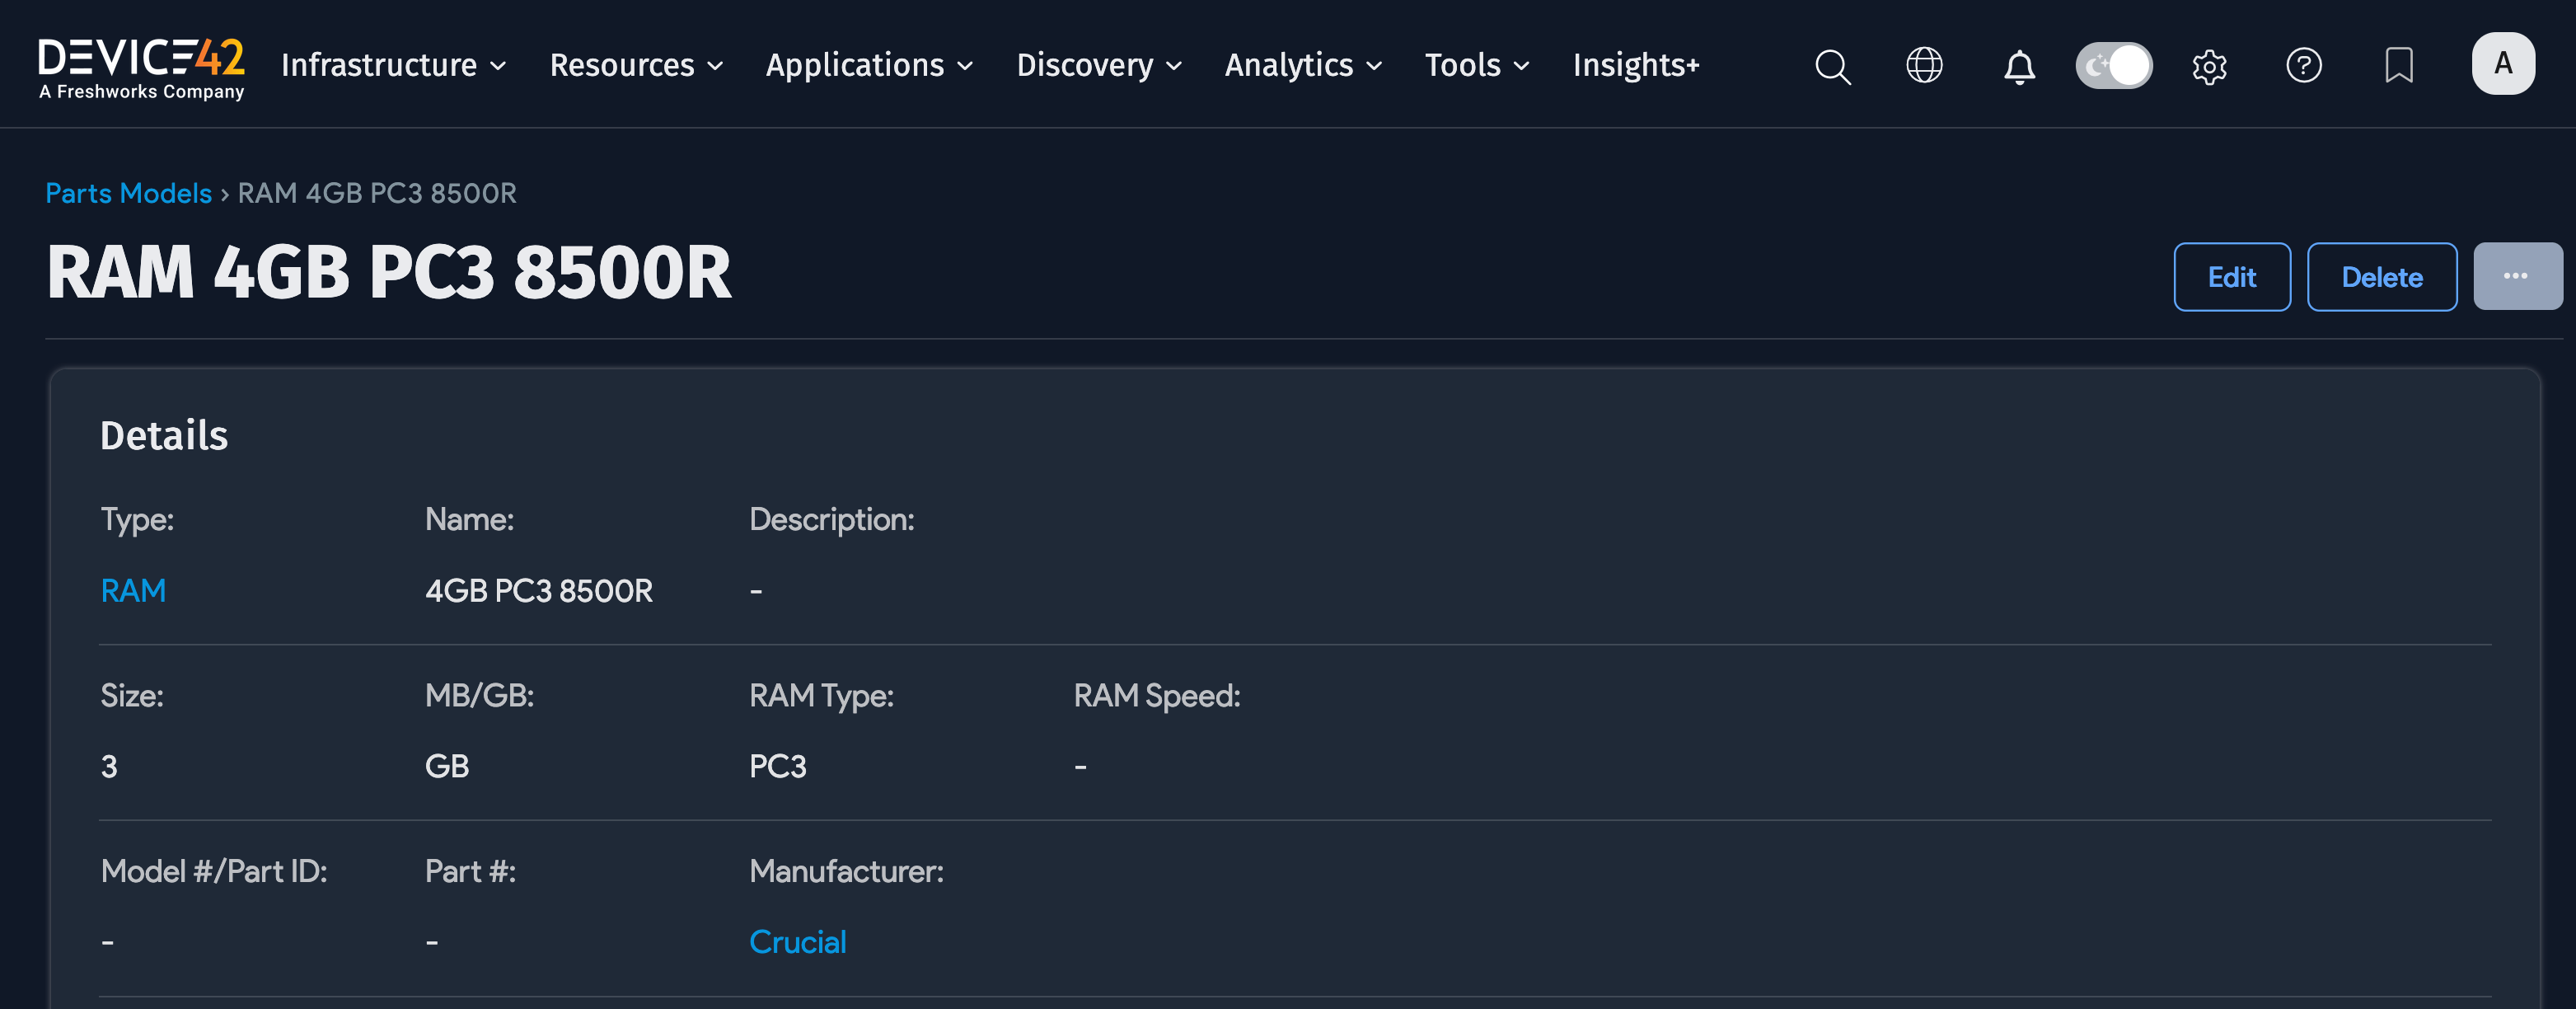Click the Edit button
Viewport: 2576px width, 1009px height.
pos(2231,277)
